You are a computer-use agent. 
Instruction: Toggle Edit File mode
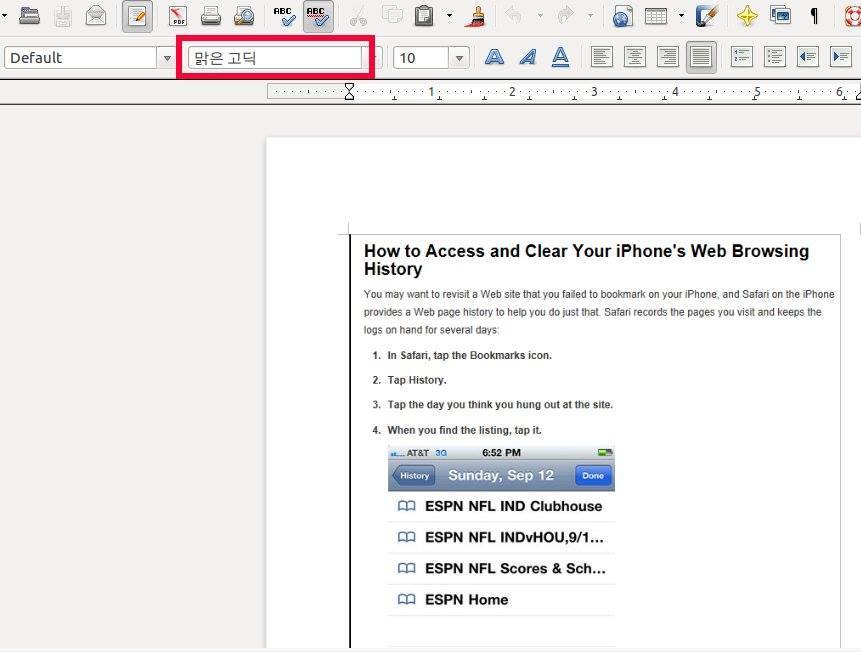tap(137, 16)
